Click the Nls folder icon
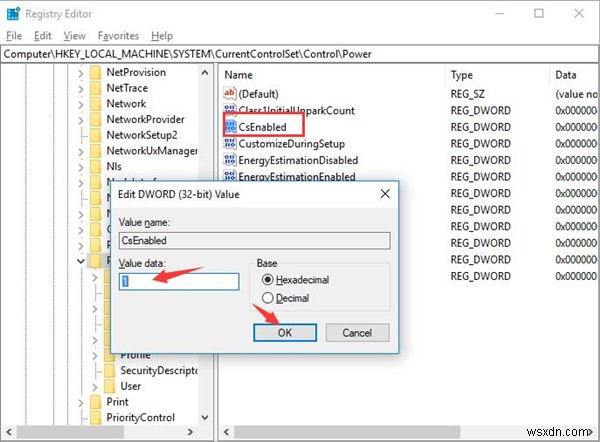The width and height of the screenshot is (600, 442). click(x=95, y=166)
